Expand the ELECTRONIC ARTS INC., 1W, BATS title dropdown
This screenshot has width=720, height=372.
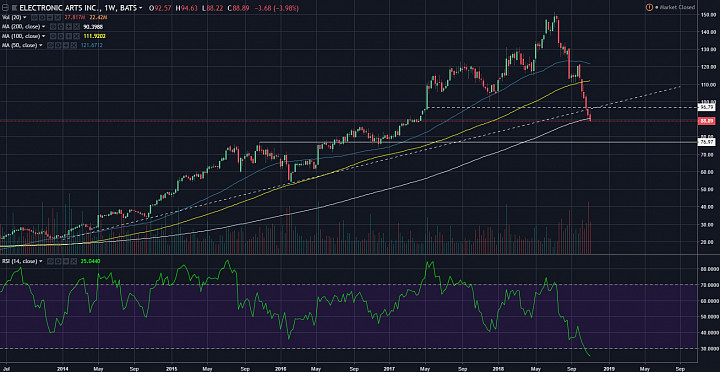click(140, 8)
